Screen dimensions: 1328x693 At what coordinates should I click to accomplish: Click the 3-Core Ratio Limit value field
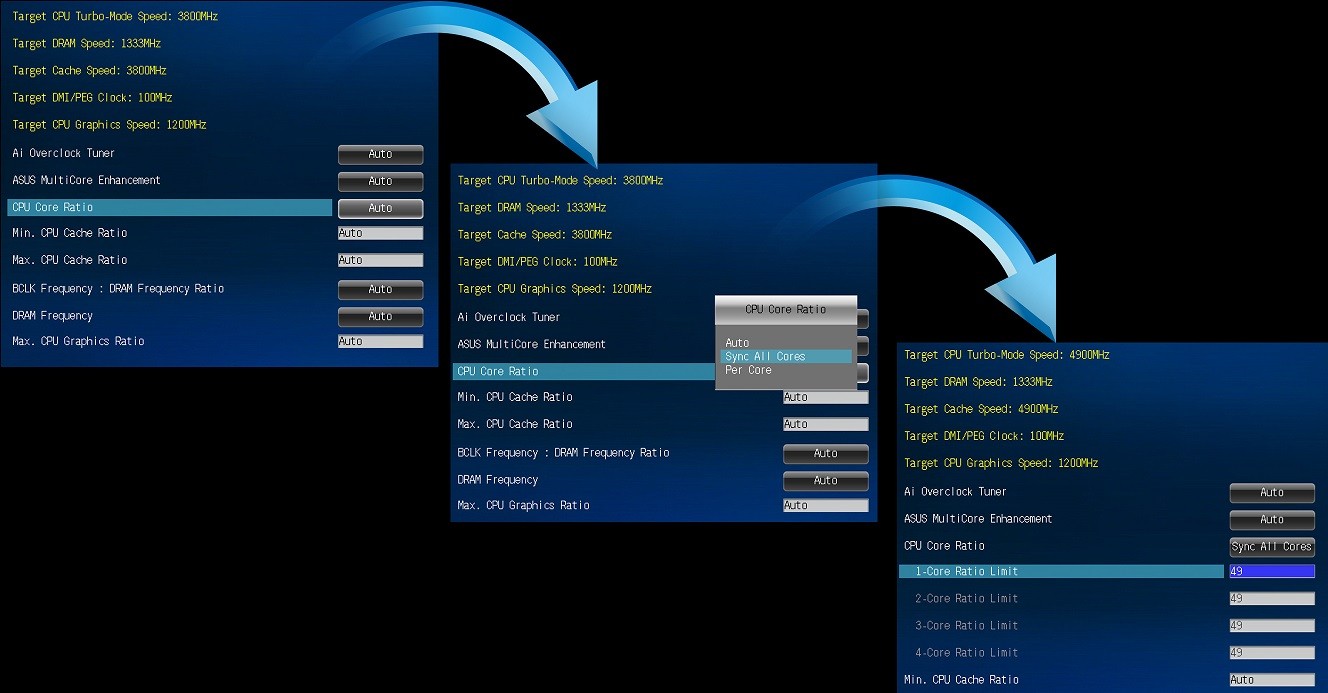[1272, 625]
